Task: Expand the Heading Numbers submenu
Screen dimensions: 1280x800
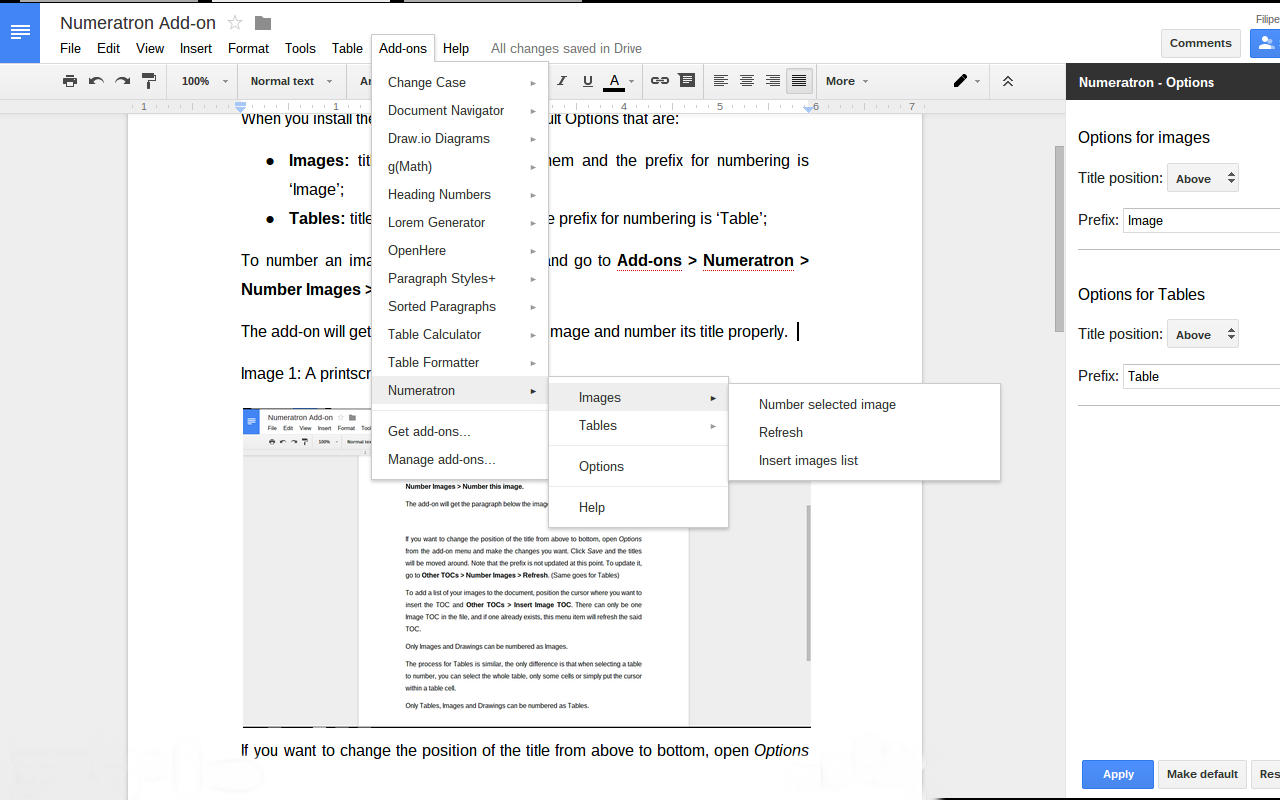Action: coord(460,194)
